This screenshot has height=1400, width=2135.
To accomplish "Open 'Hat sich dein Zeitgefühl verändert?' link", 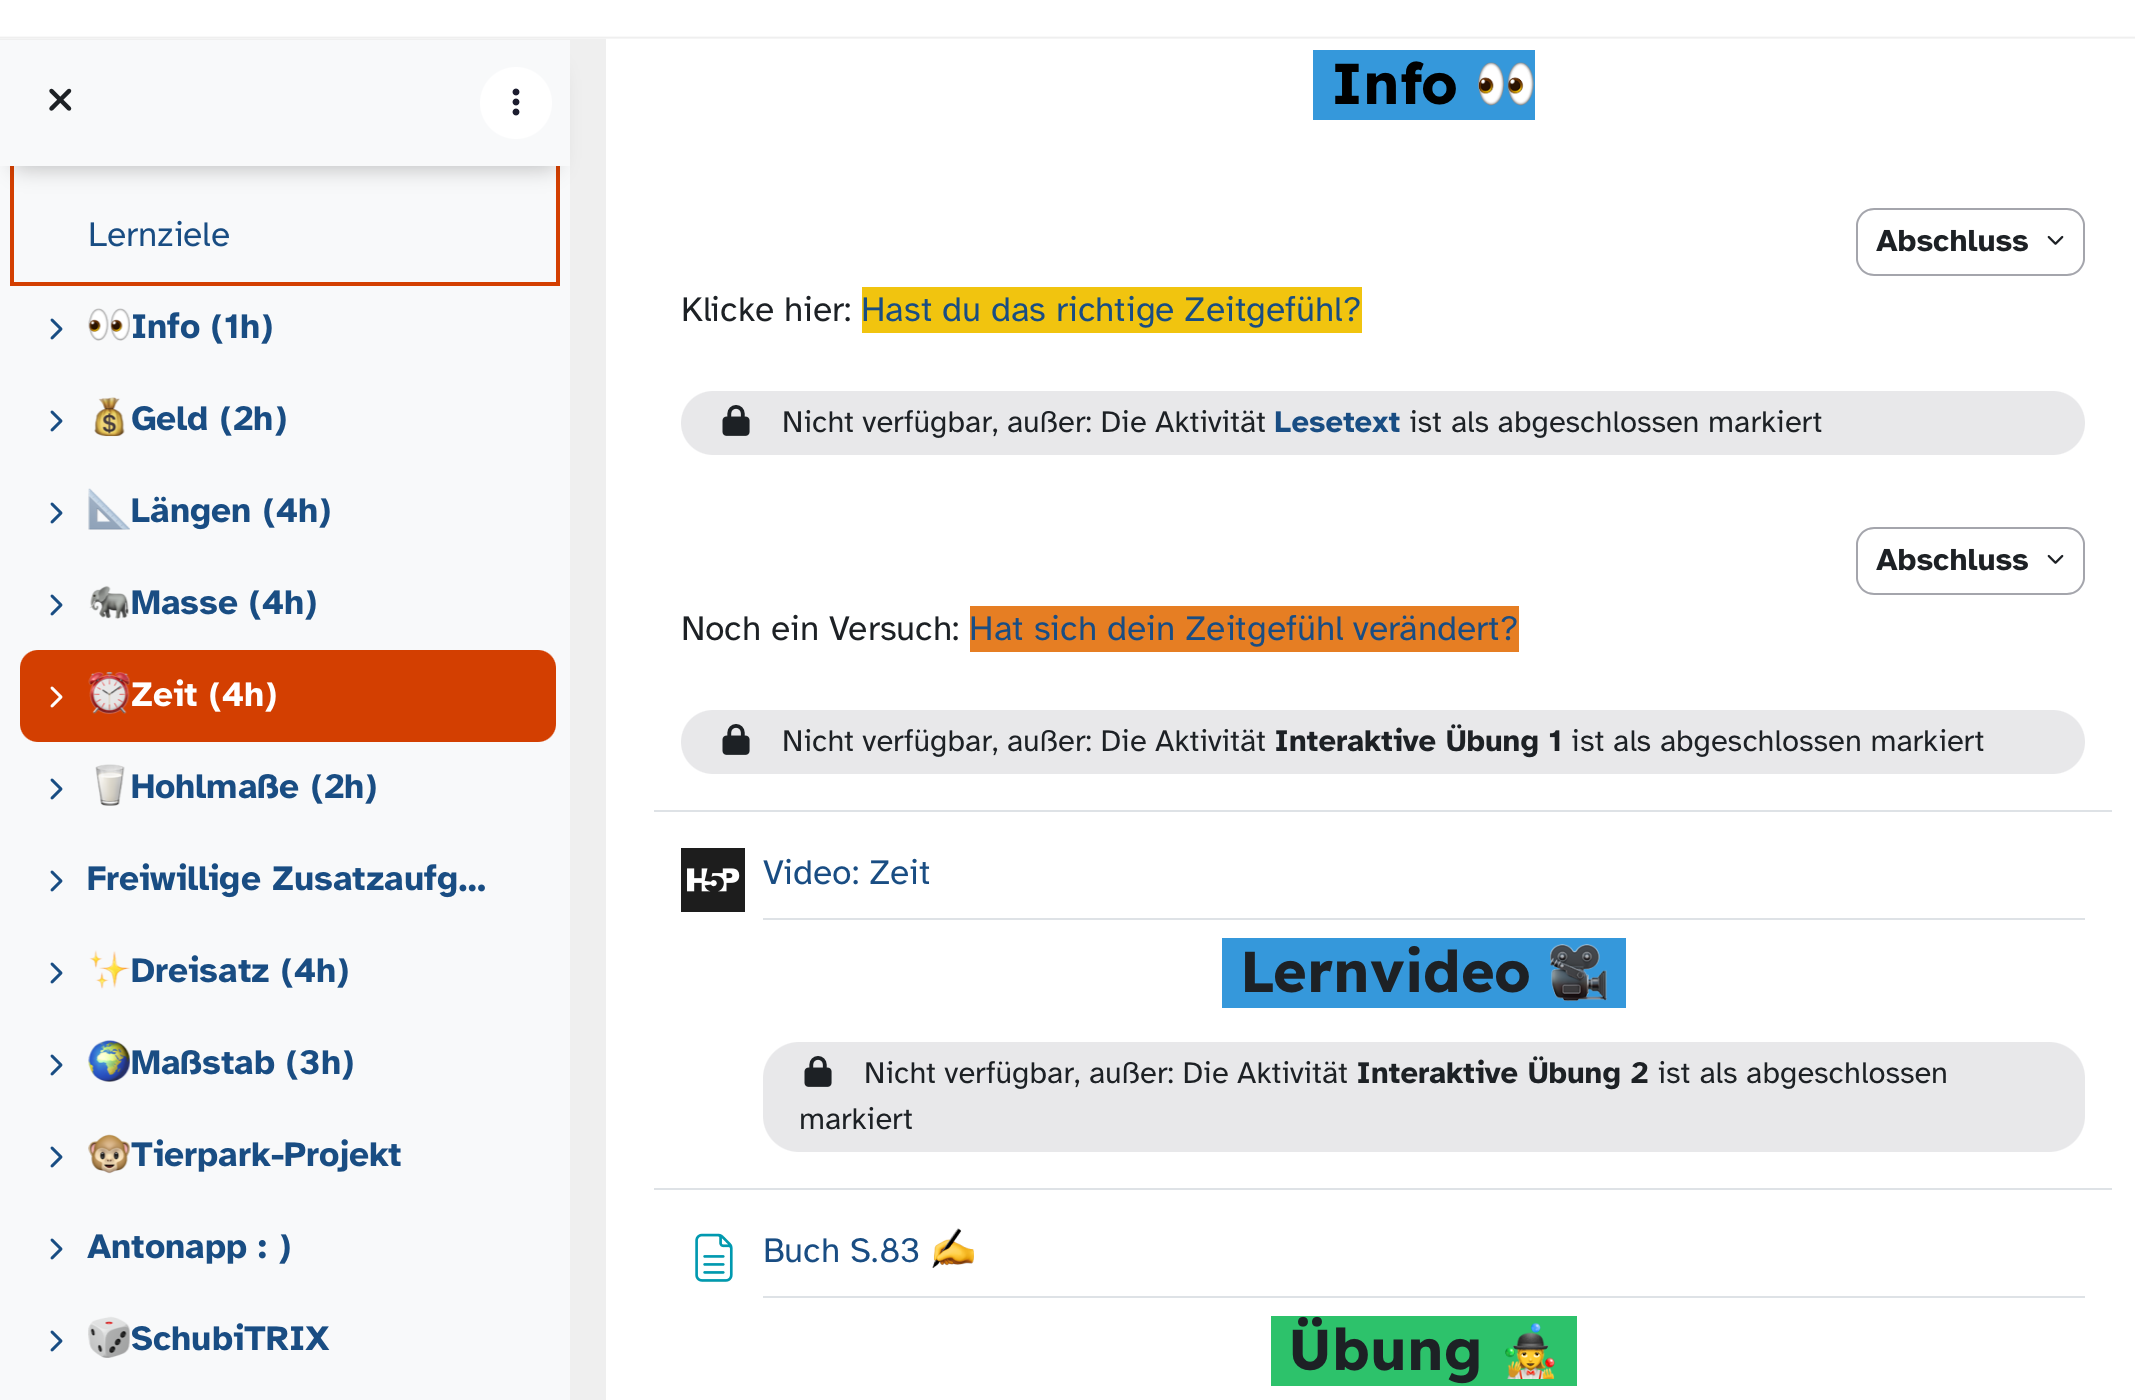I will tap(1243, 629).
